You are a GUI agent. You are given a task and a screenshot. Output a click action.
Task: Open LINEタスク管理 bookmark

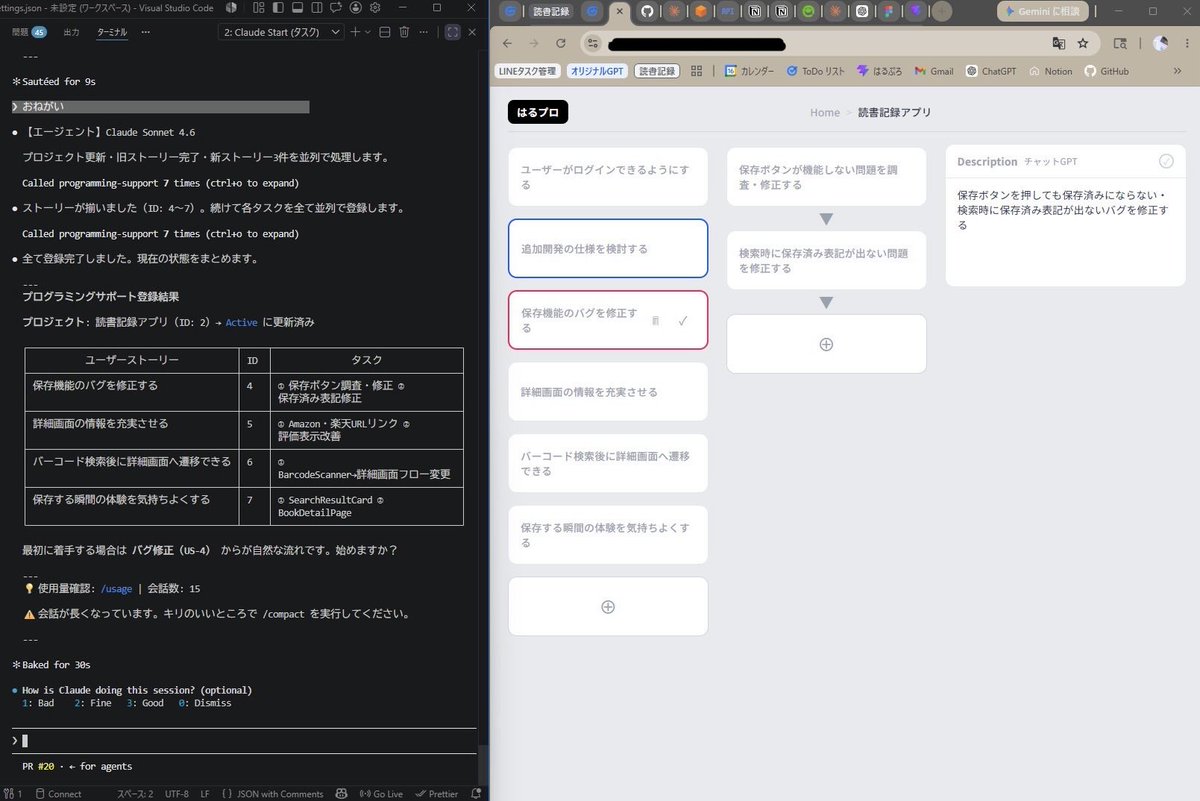[527, 71]
